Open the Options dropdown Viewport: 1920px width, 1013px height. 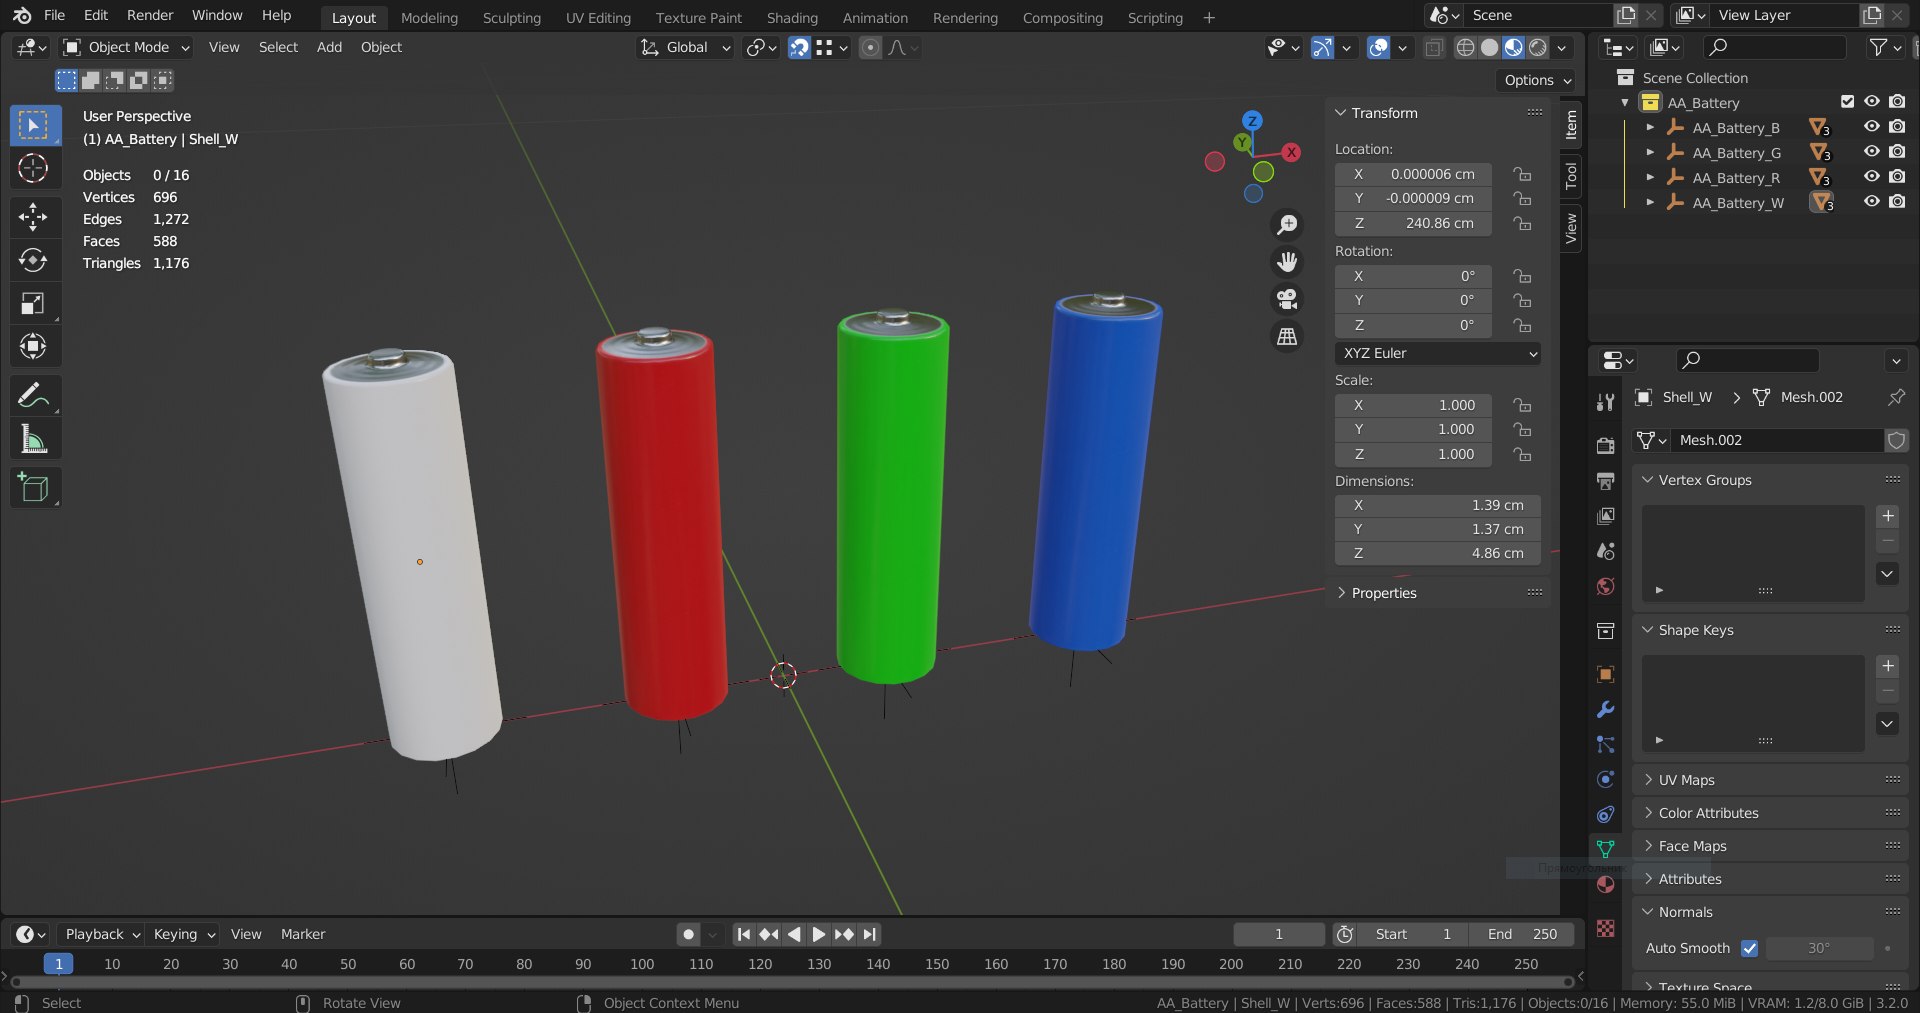tap(1538, 80)
